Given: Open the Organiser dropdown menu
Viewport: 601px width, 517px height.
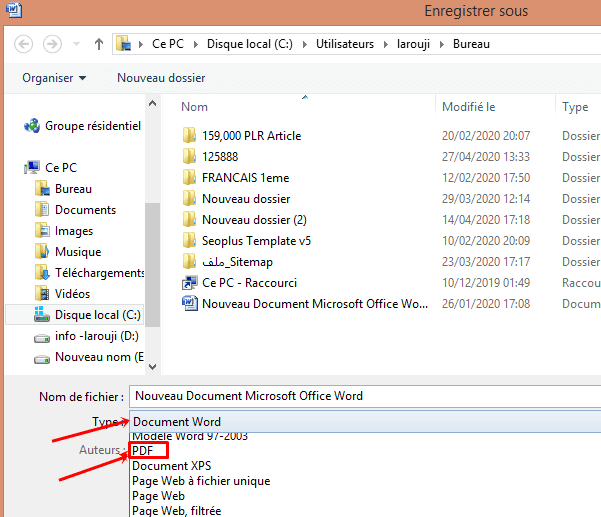Looking at the screenshot, I should [x=54, y=78].
